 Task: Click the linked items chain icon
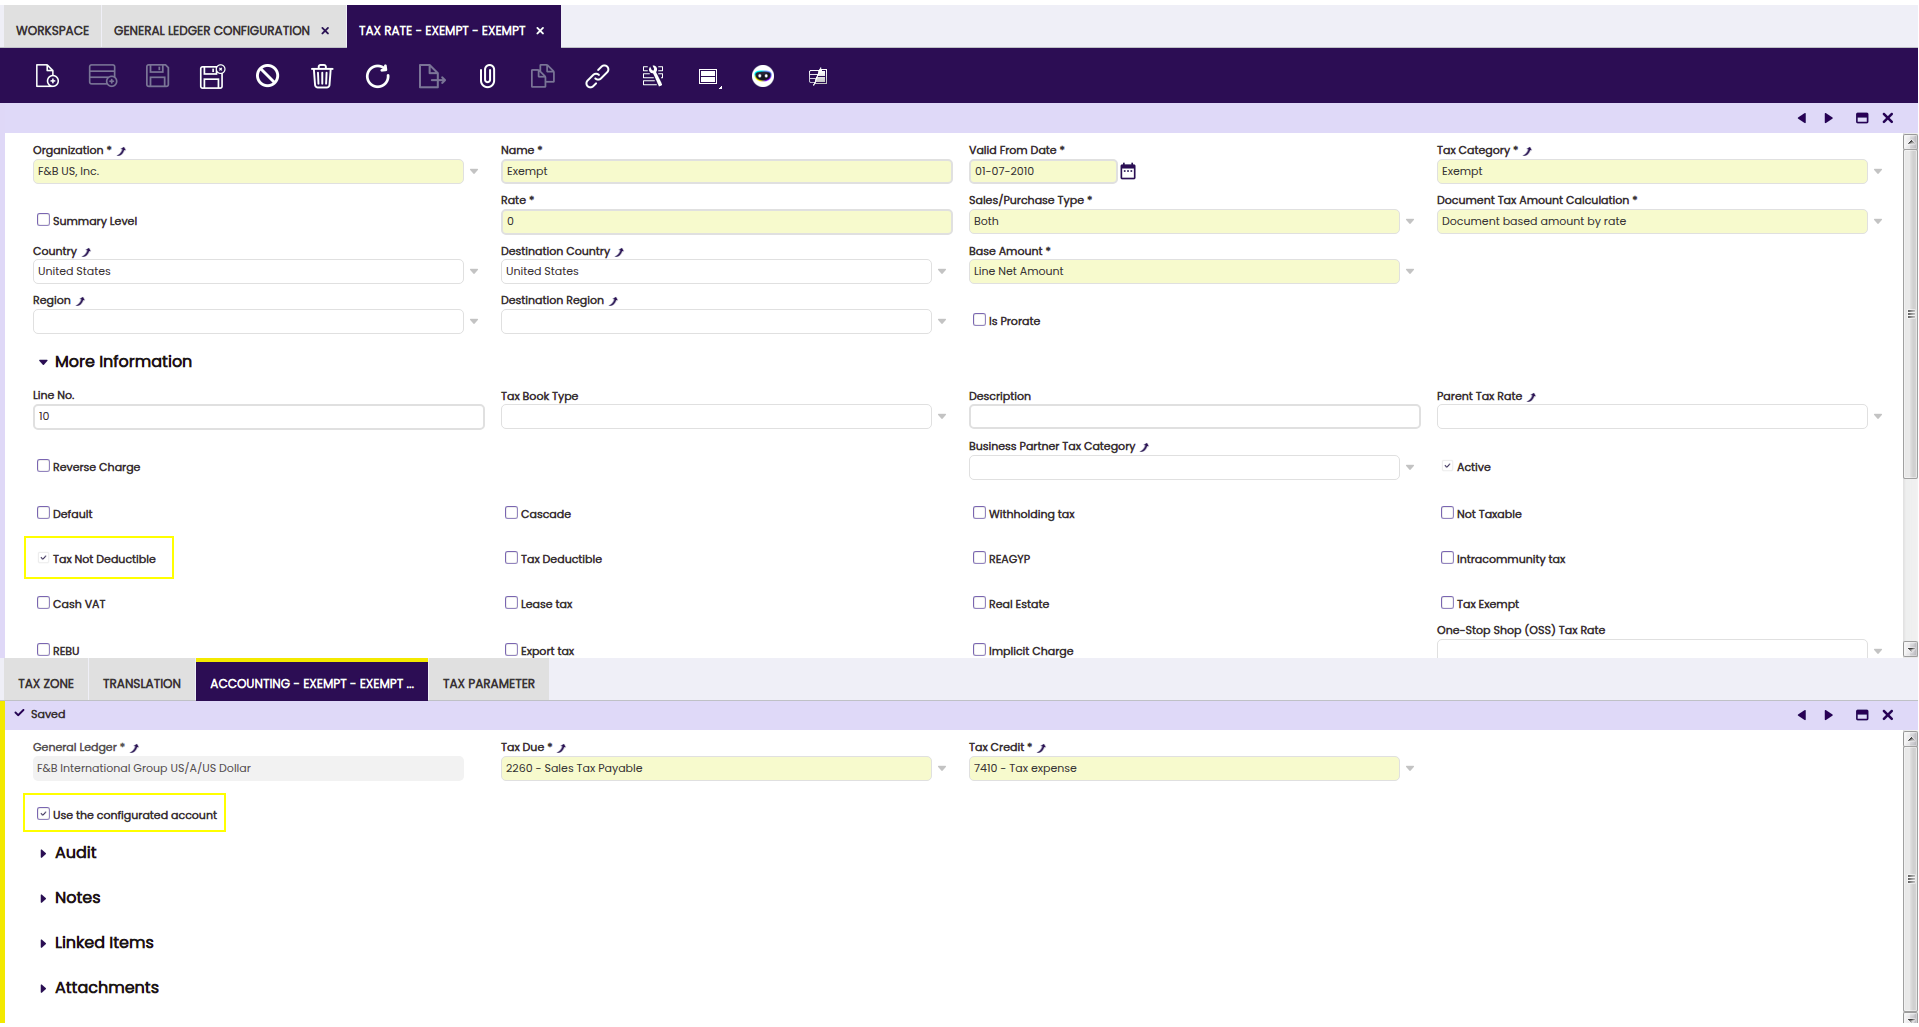point(597,76)
